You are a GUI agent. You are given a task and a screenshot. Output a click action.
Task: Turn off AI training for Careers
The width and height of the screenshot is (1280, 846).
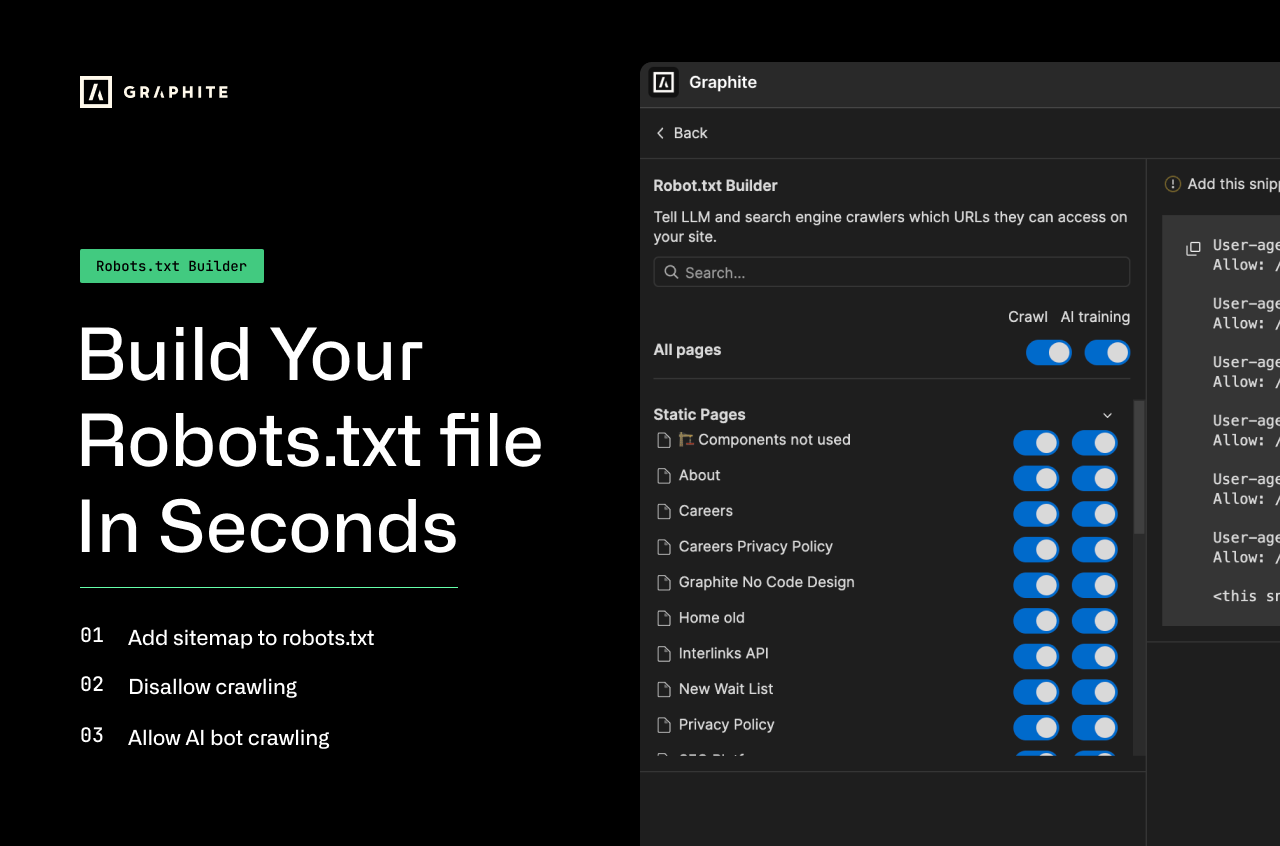[1094, 513]
